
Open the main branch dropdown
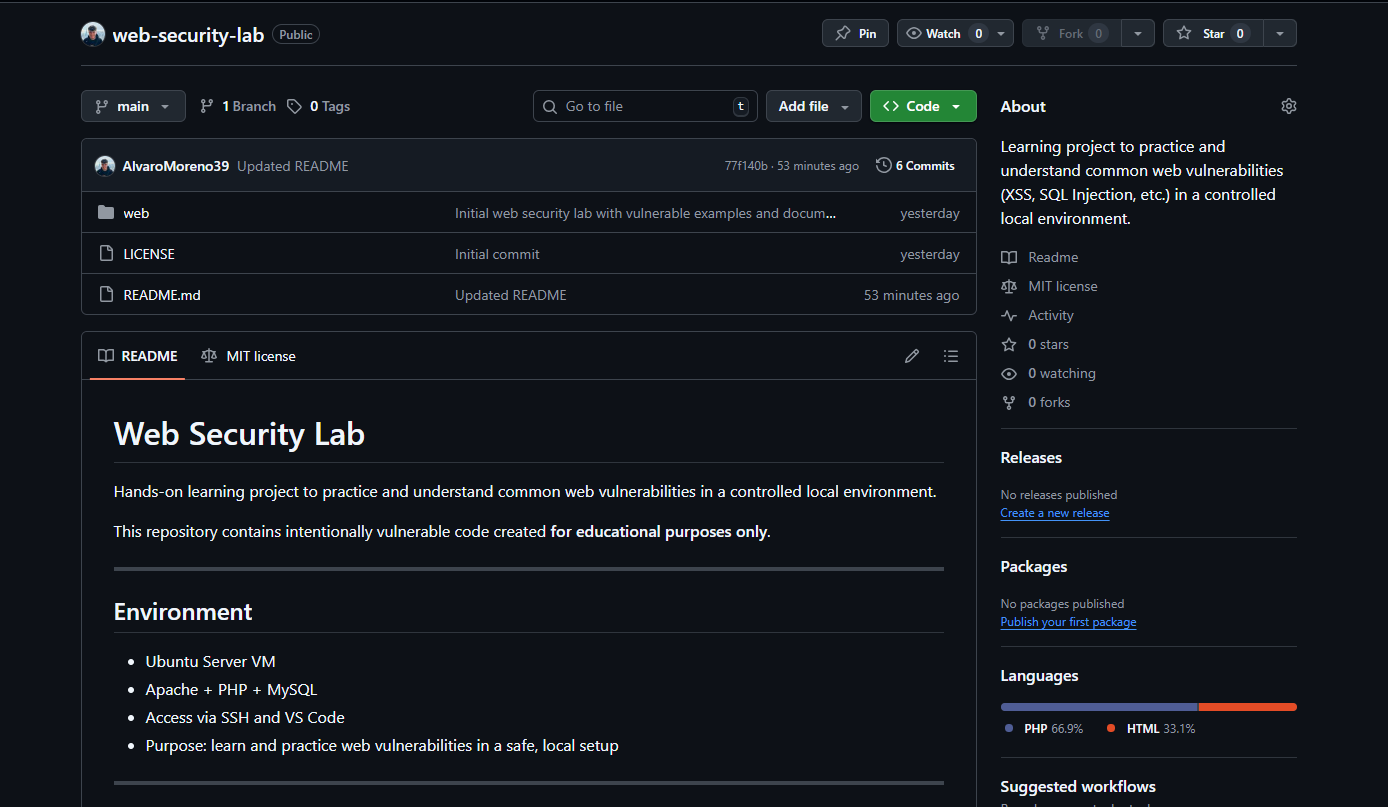click(133, 105)
